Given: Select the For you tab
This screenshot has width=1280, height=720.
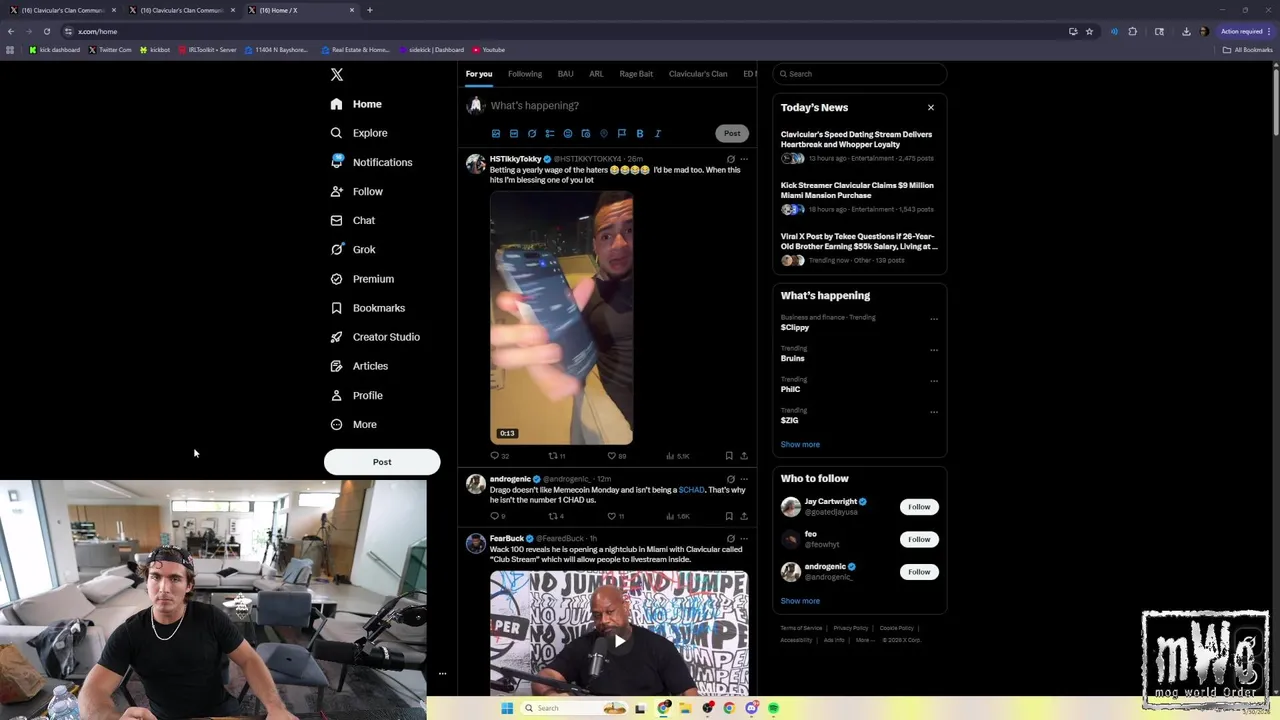Looking at the screenshot, I should pos(479,74).
